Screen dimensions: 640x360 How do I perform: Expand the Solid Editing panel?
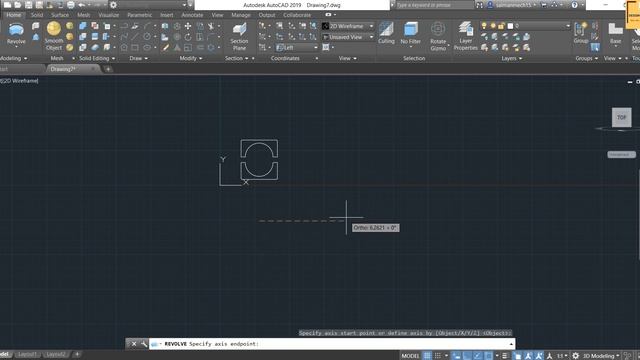click(97, 58)
